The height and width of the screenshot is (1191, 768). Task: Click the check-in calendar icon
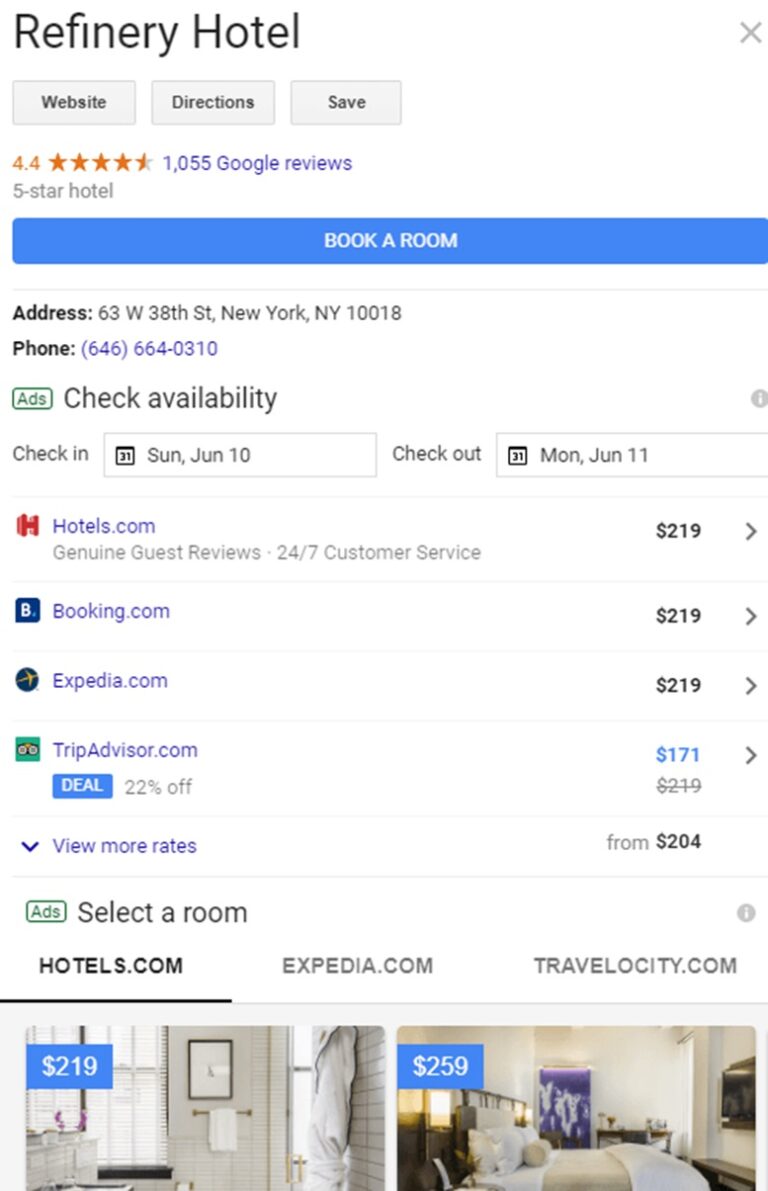[125, 456]
